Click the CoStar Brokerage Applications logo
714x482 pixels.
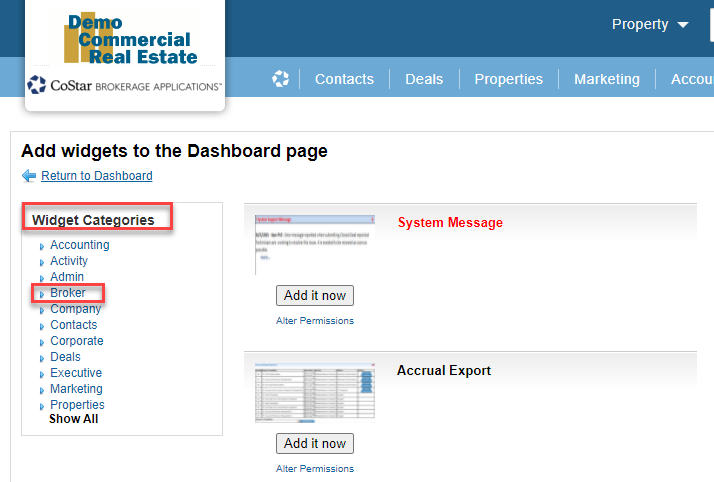125,85
